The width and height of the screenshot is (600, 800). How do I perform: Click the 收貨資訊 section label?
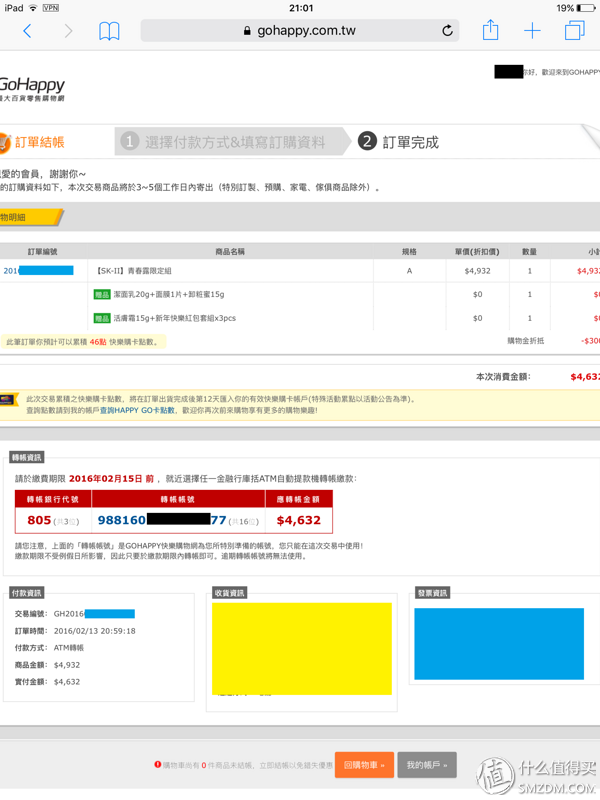(x=230, y=593)
